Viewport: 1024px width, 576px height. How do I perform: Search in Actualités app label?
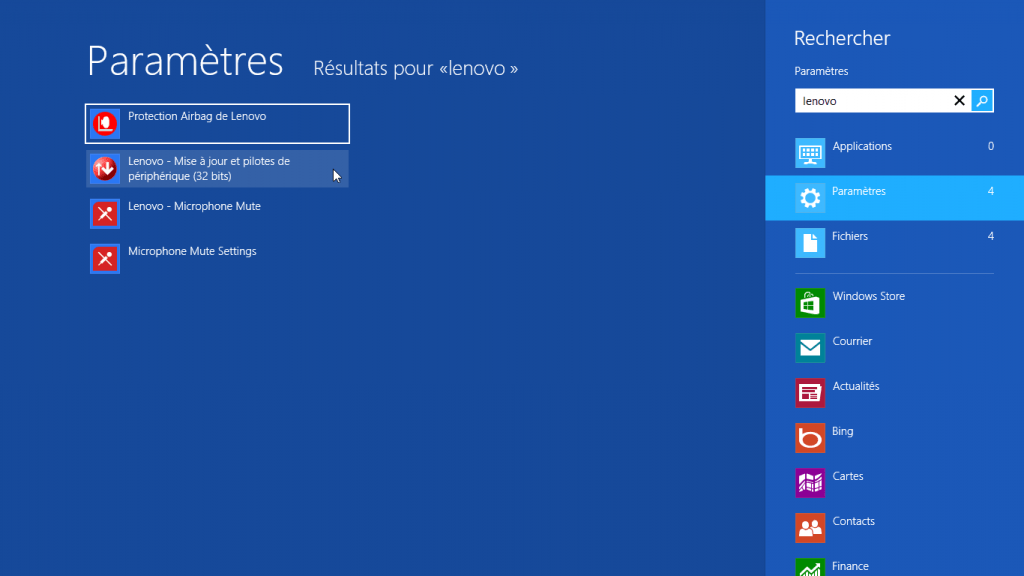pos(856,387)
